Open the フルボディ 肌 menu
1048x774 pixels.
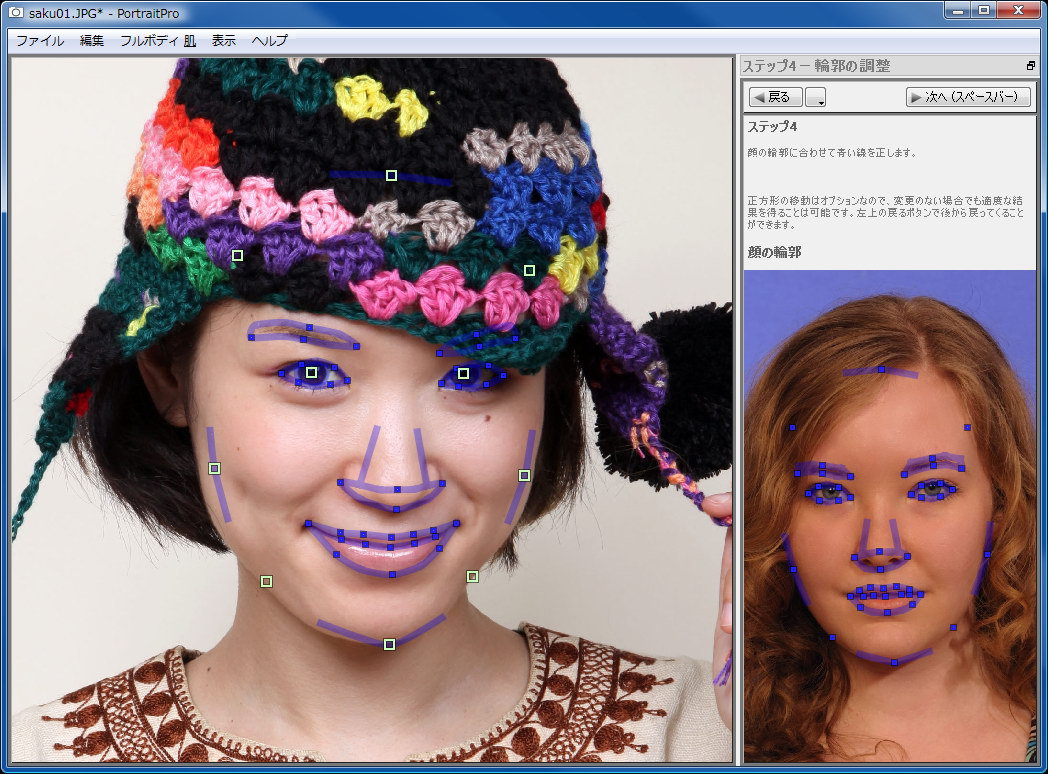point(158,41)
